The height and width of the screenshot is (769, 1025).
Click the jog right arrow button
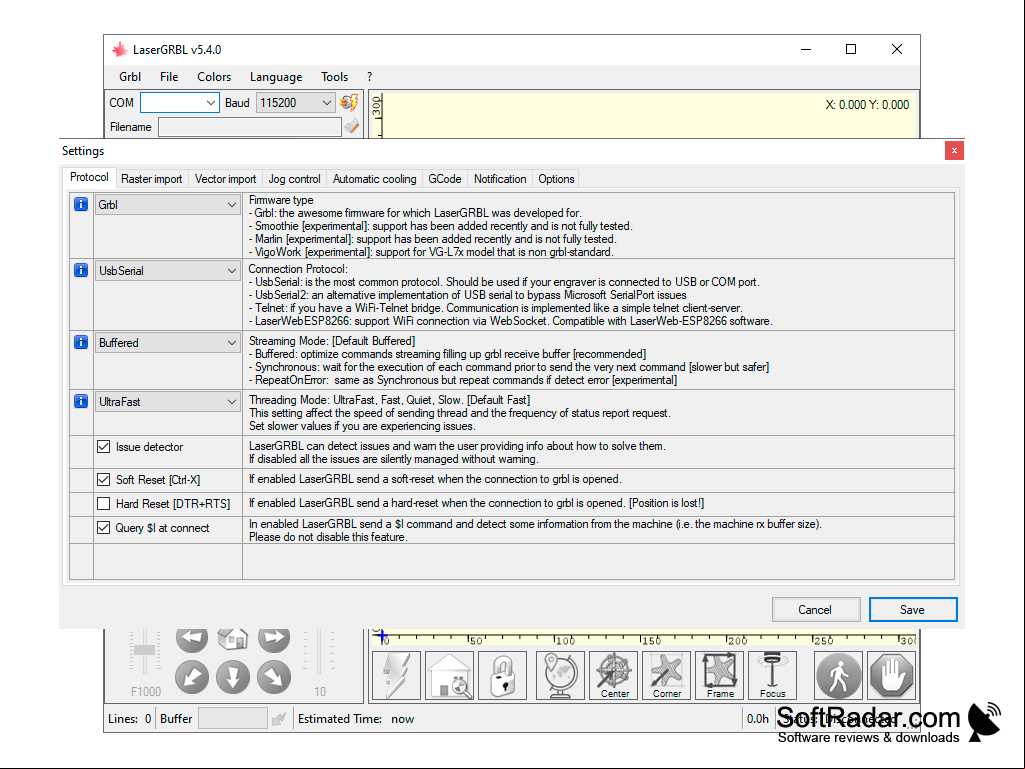click(274, 639)
